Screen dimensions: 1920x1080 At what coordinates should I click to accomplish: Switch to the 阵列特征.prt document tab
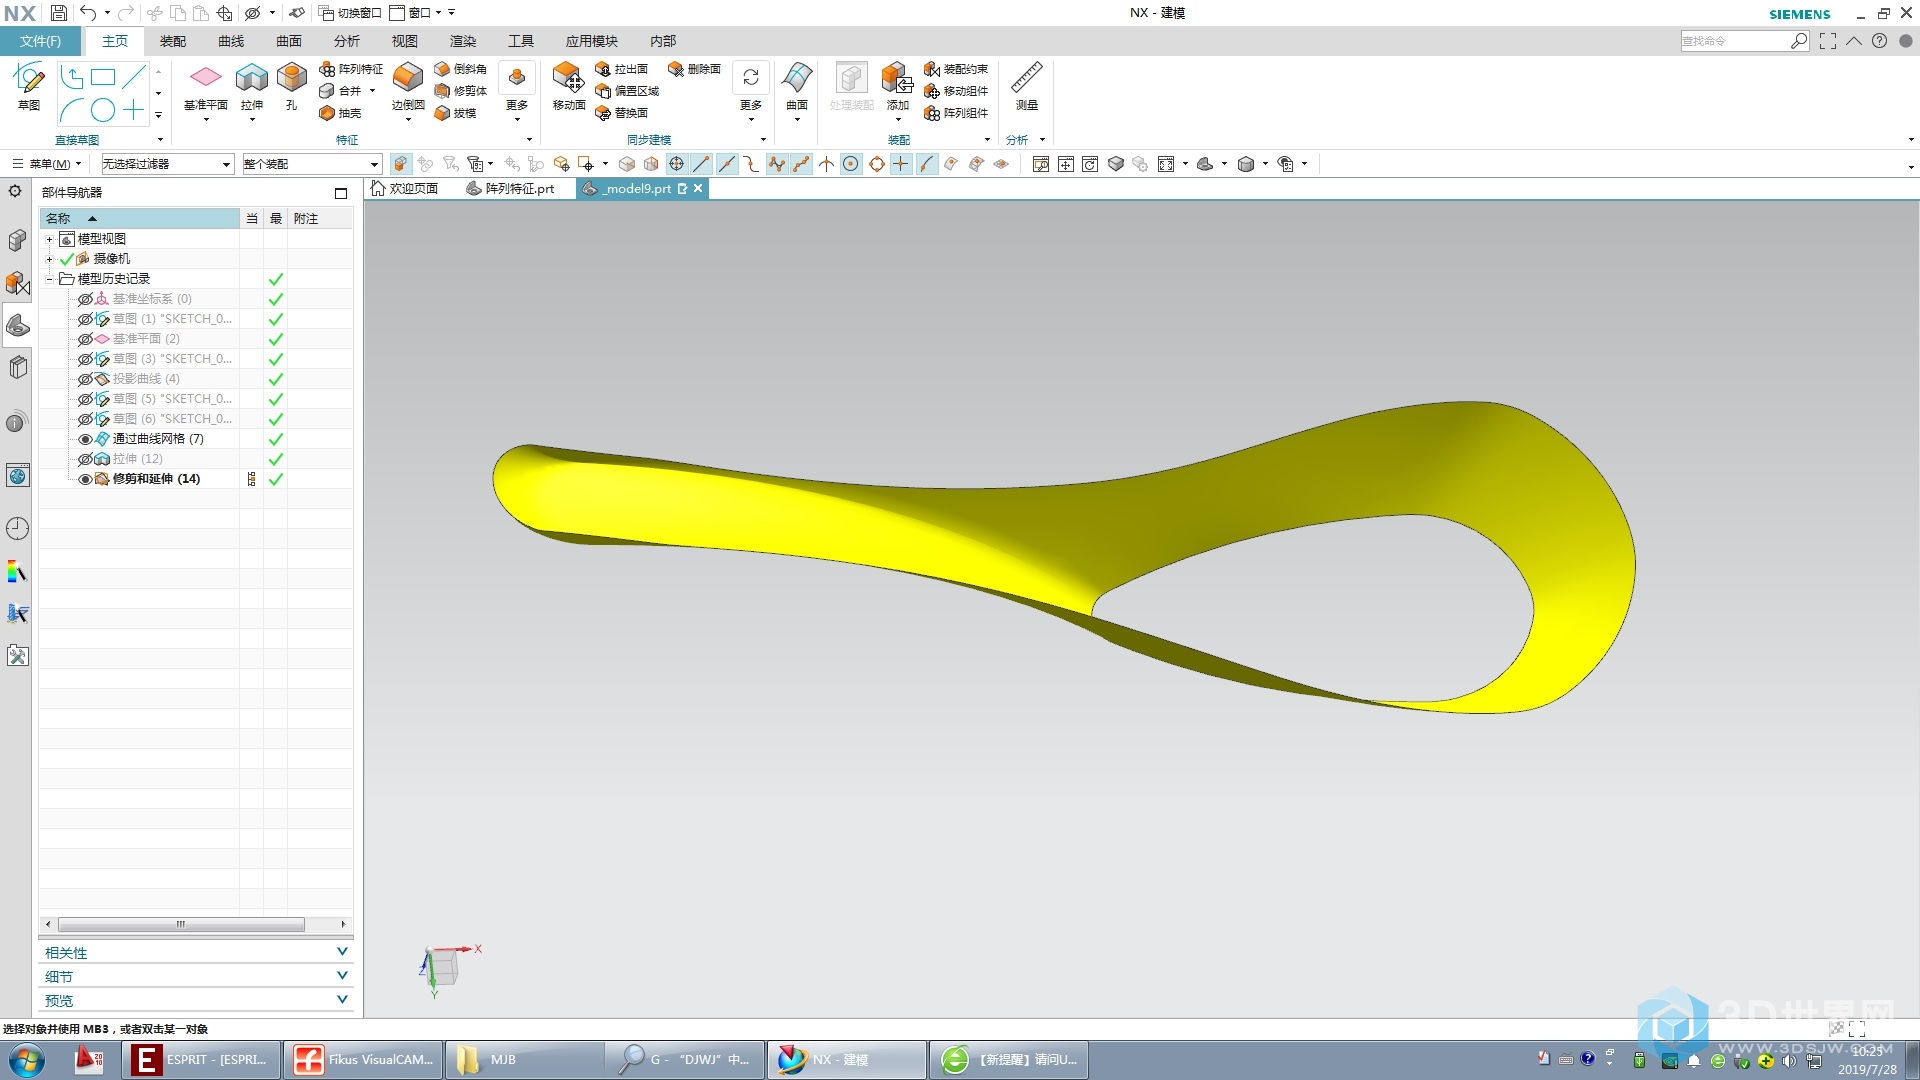pyautogui.click(x=511, y=188)
